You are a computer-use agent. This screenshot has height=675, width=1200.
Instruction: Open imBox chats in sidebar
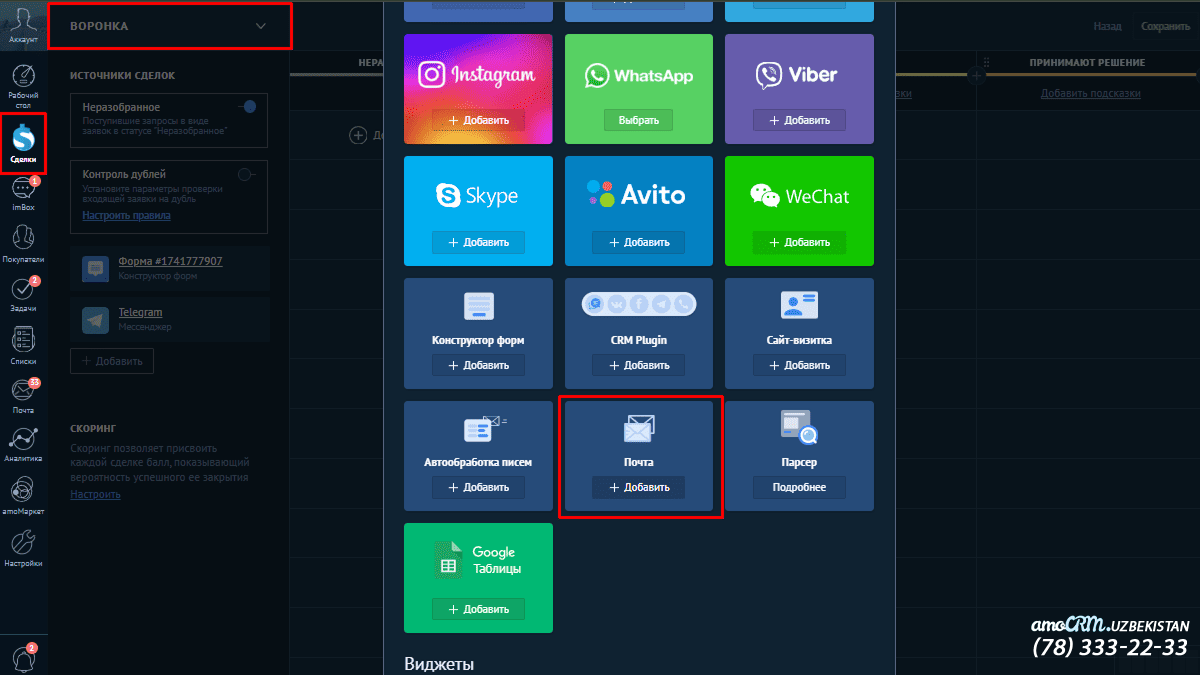pos(23,193)
